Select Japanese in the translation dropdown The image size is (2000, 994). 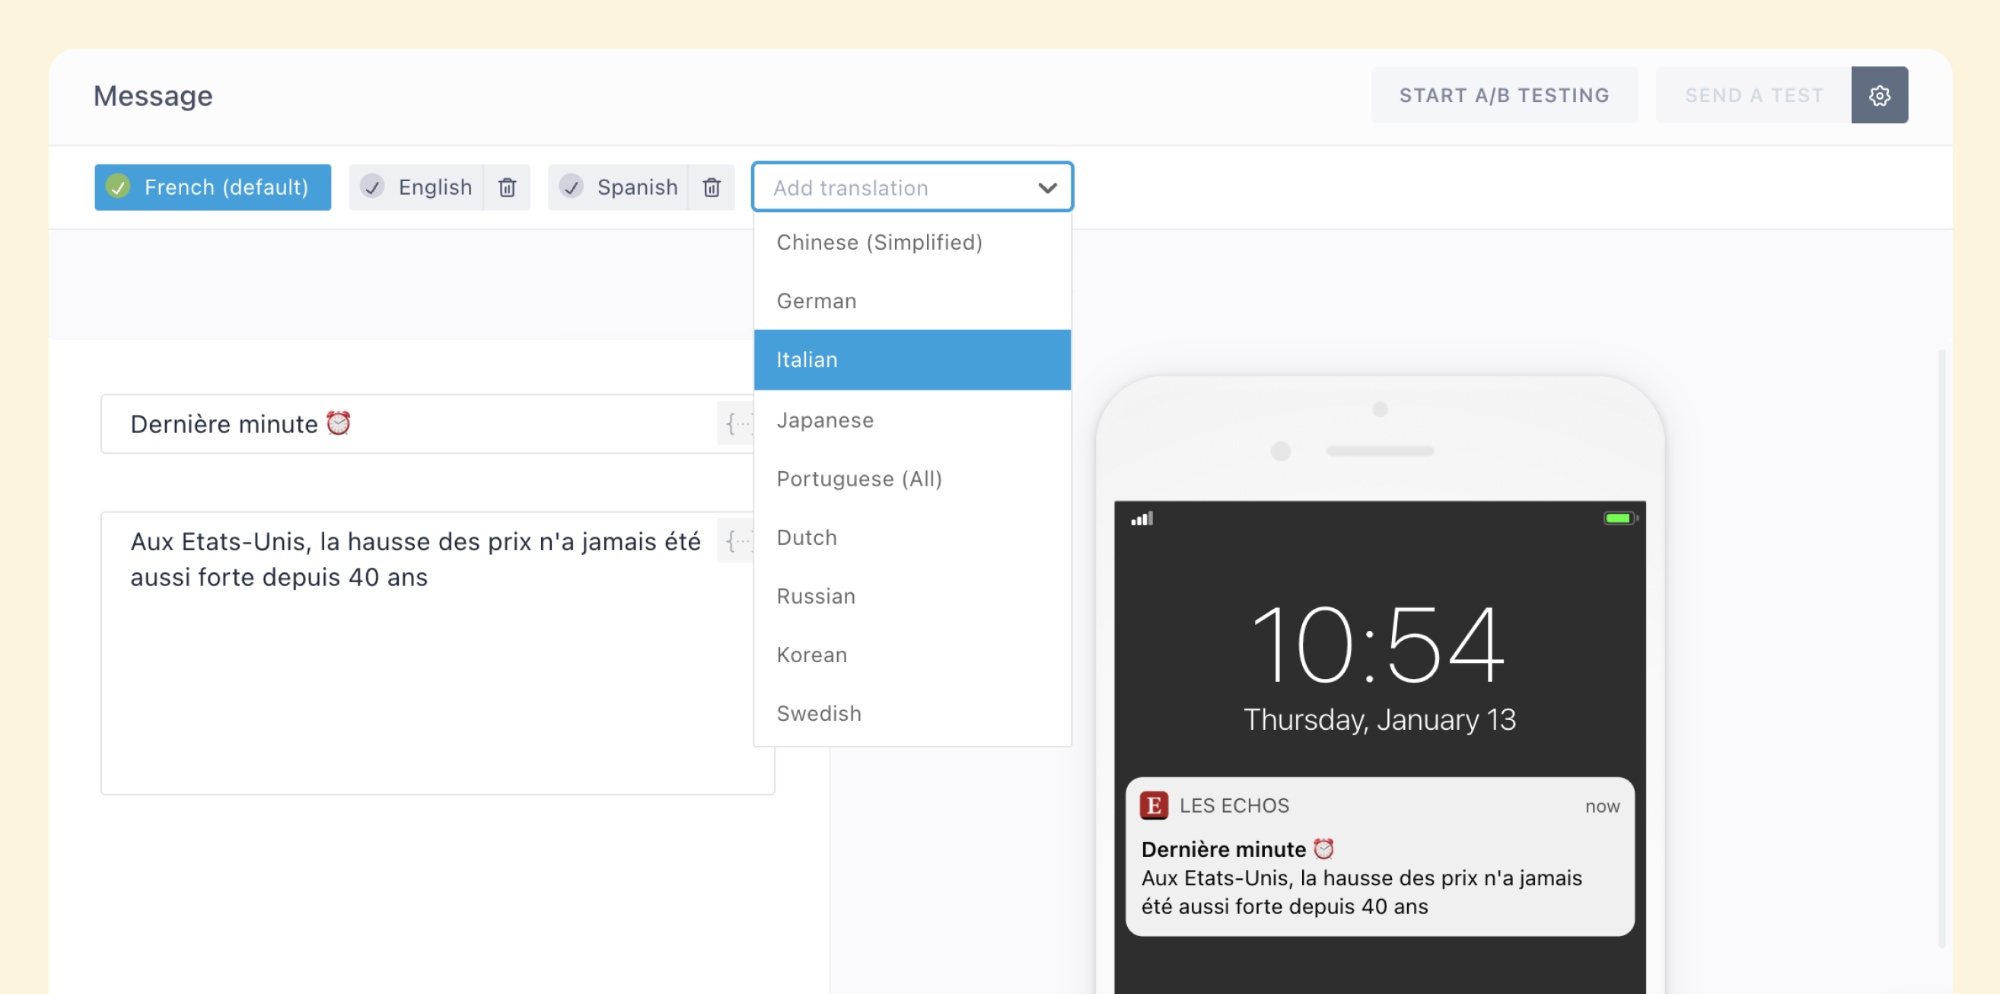tap(912, 420)
